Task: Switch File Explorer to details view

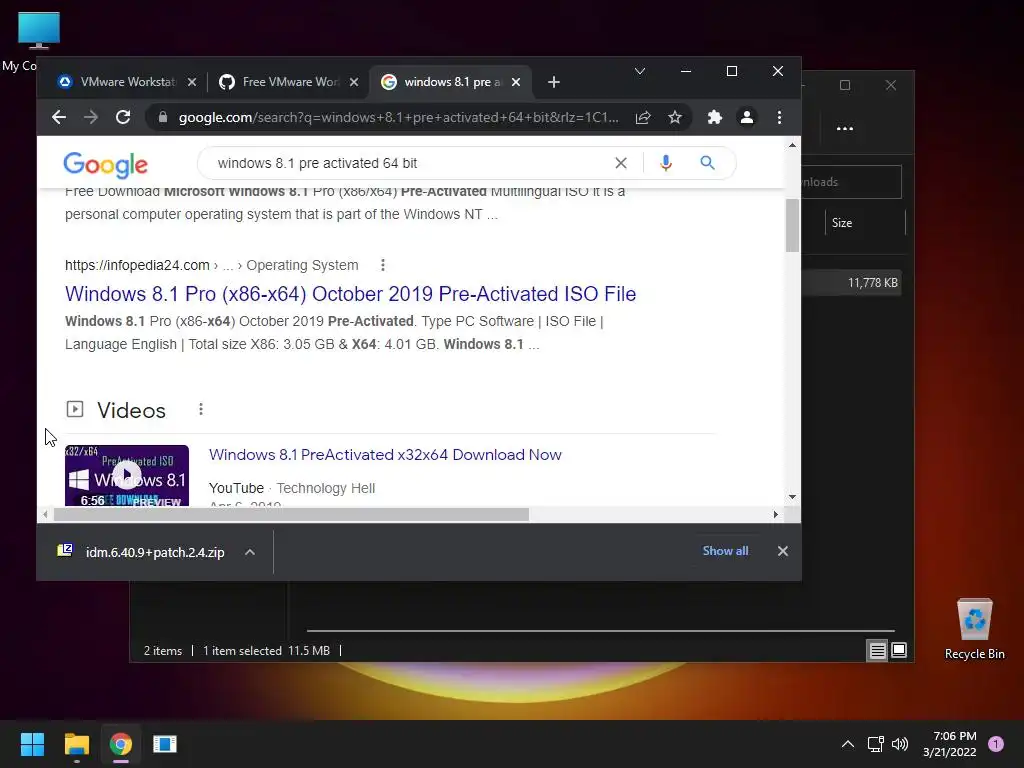Action: click(877, 650)
